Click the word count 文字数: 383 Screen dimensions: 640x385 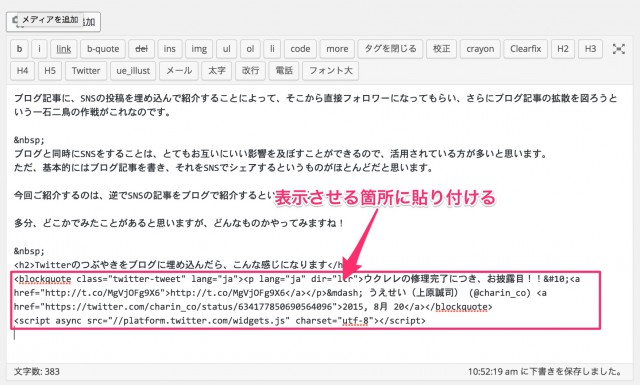point(37,372)
